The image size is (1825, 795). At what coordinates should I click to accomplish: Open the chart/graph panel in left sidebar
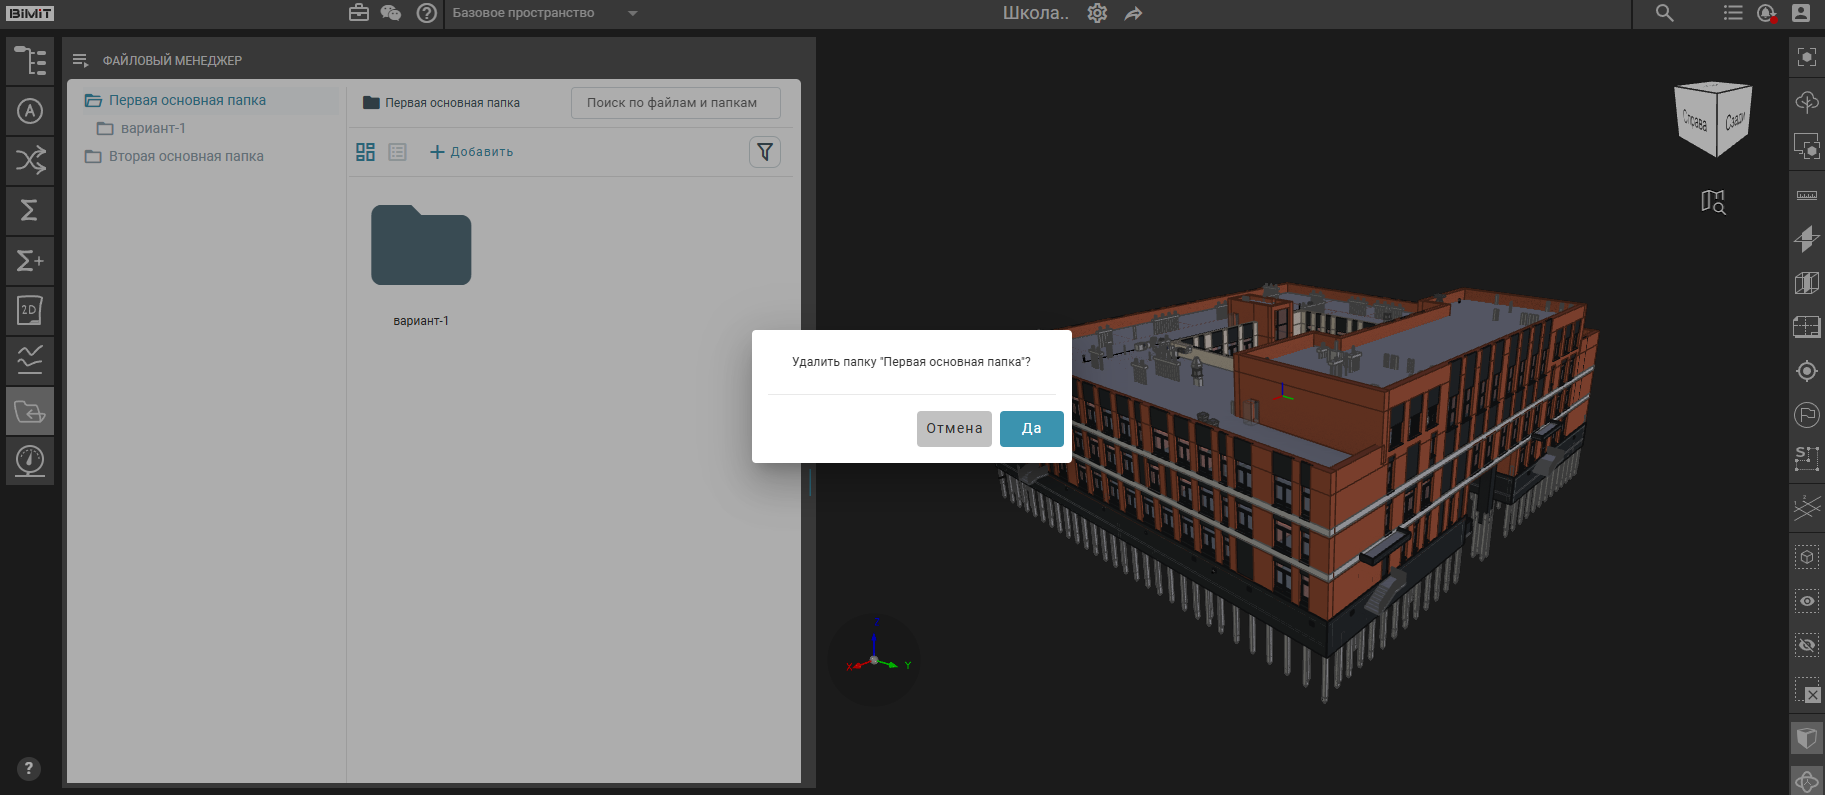(30, 361)
